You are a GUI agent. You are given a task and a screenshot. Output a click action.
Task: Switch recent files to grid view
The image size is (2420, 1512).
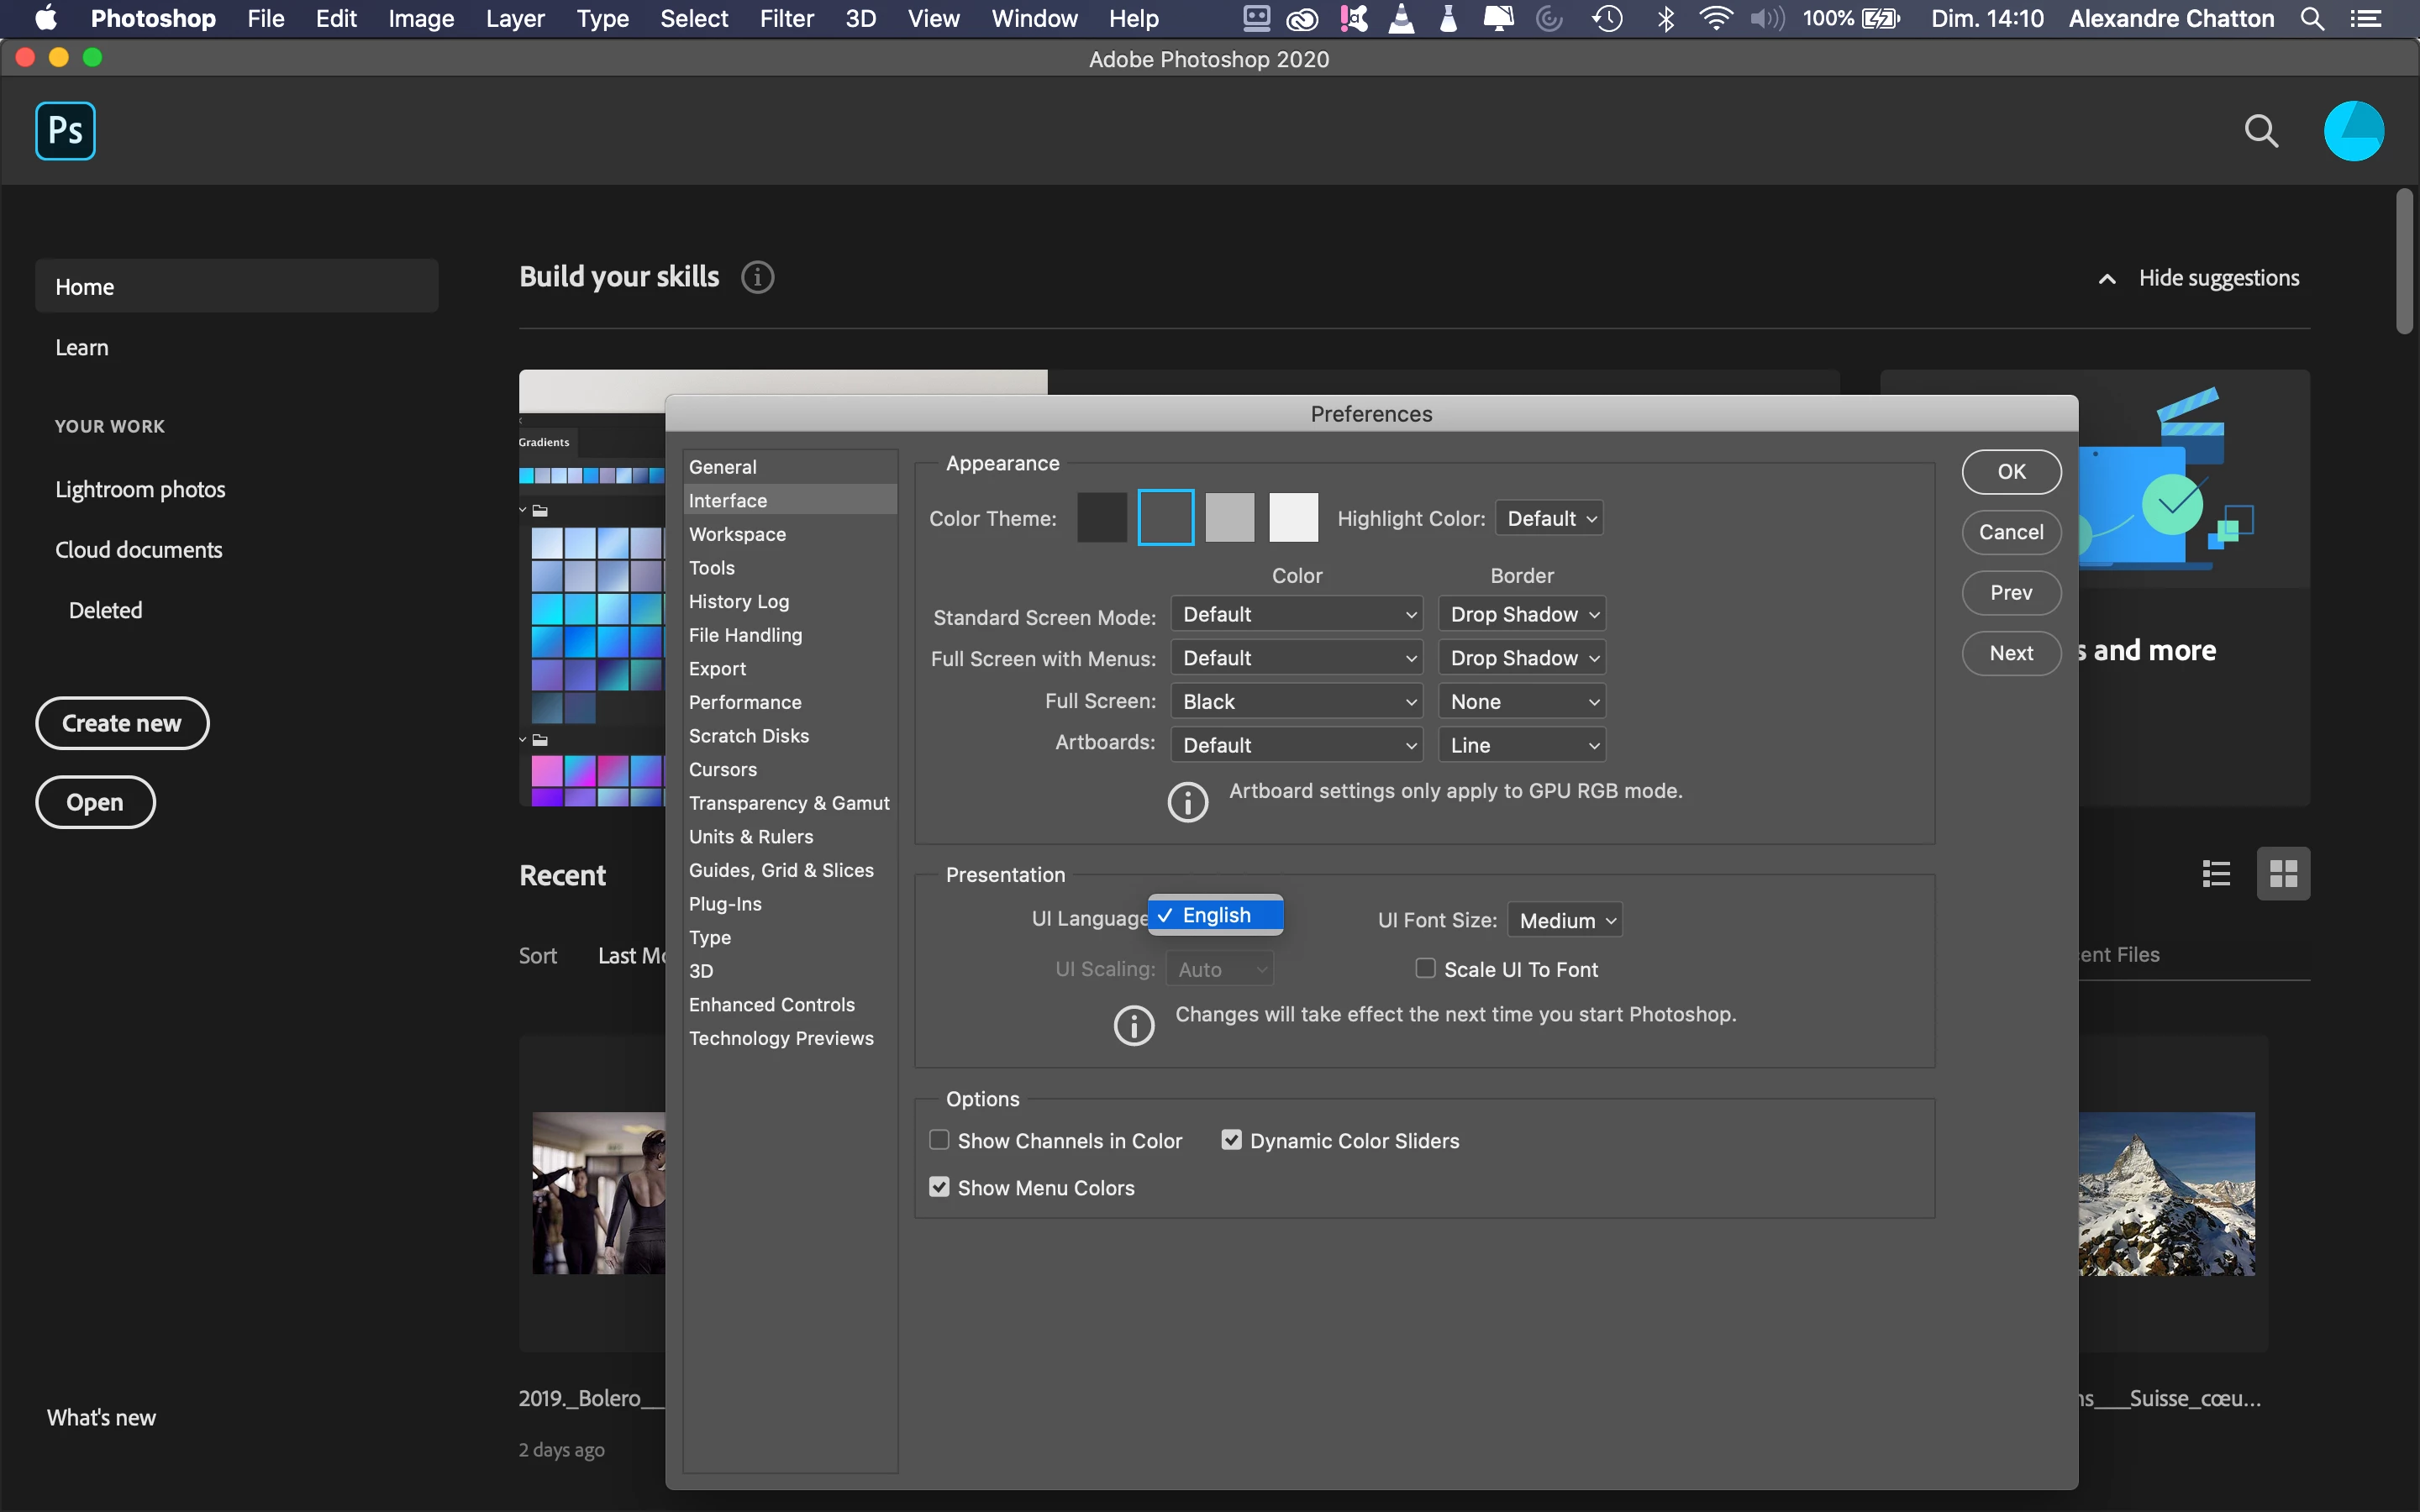(x=2283, y=874)
